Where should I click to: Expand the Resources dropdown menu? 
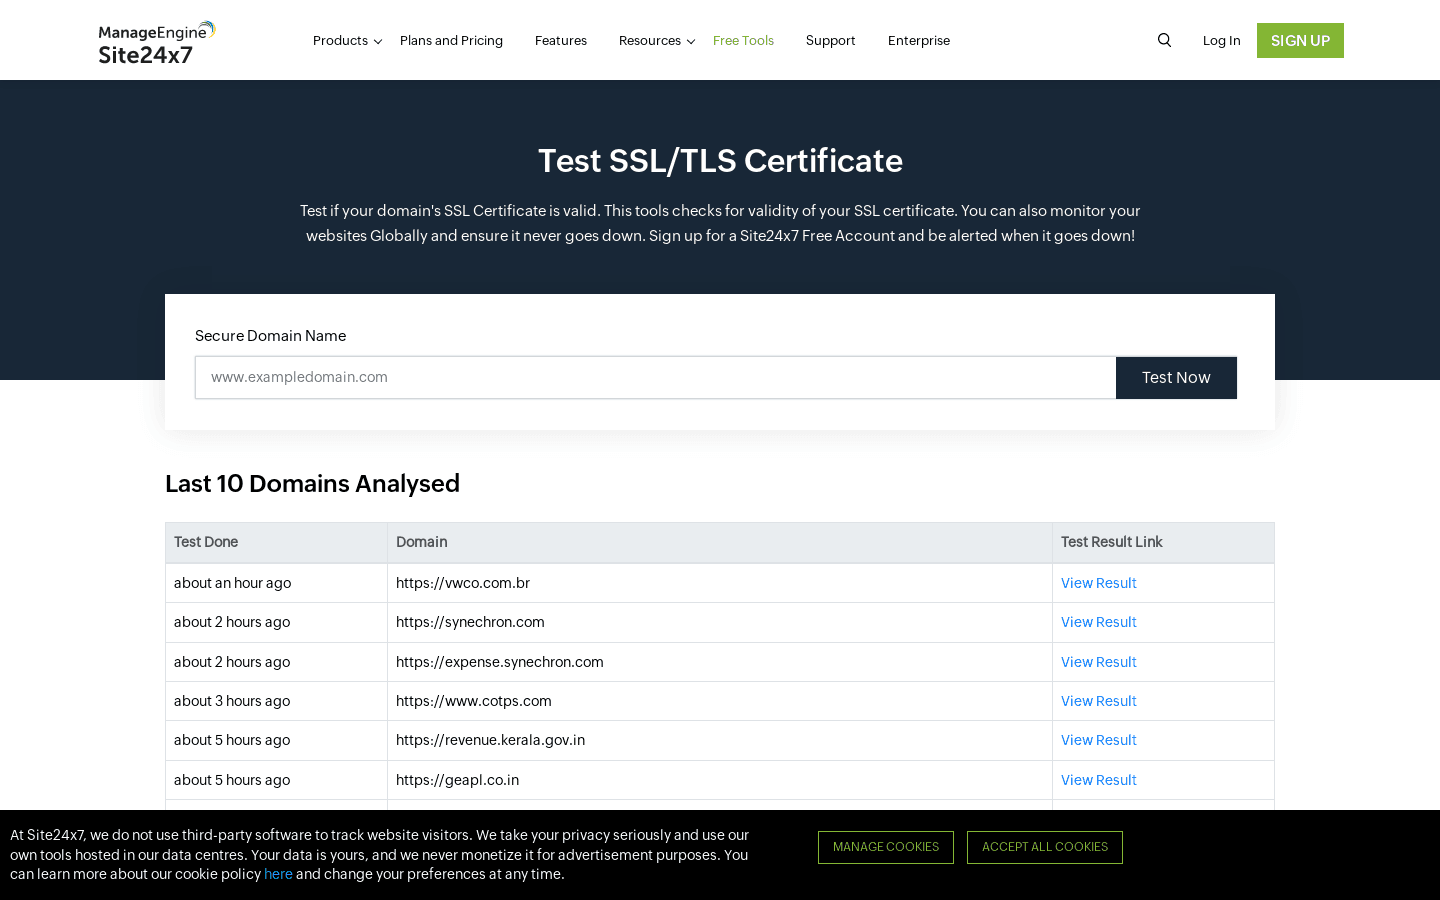656,41
